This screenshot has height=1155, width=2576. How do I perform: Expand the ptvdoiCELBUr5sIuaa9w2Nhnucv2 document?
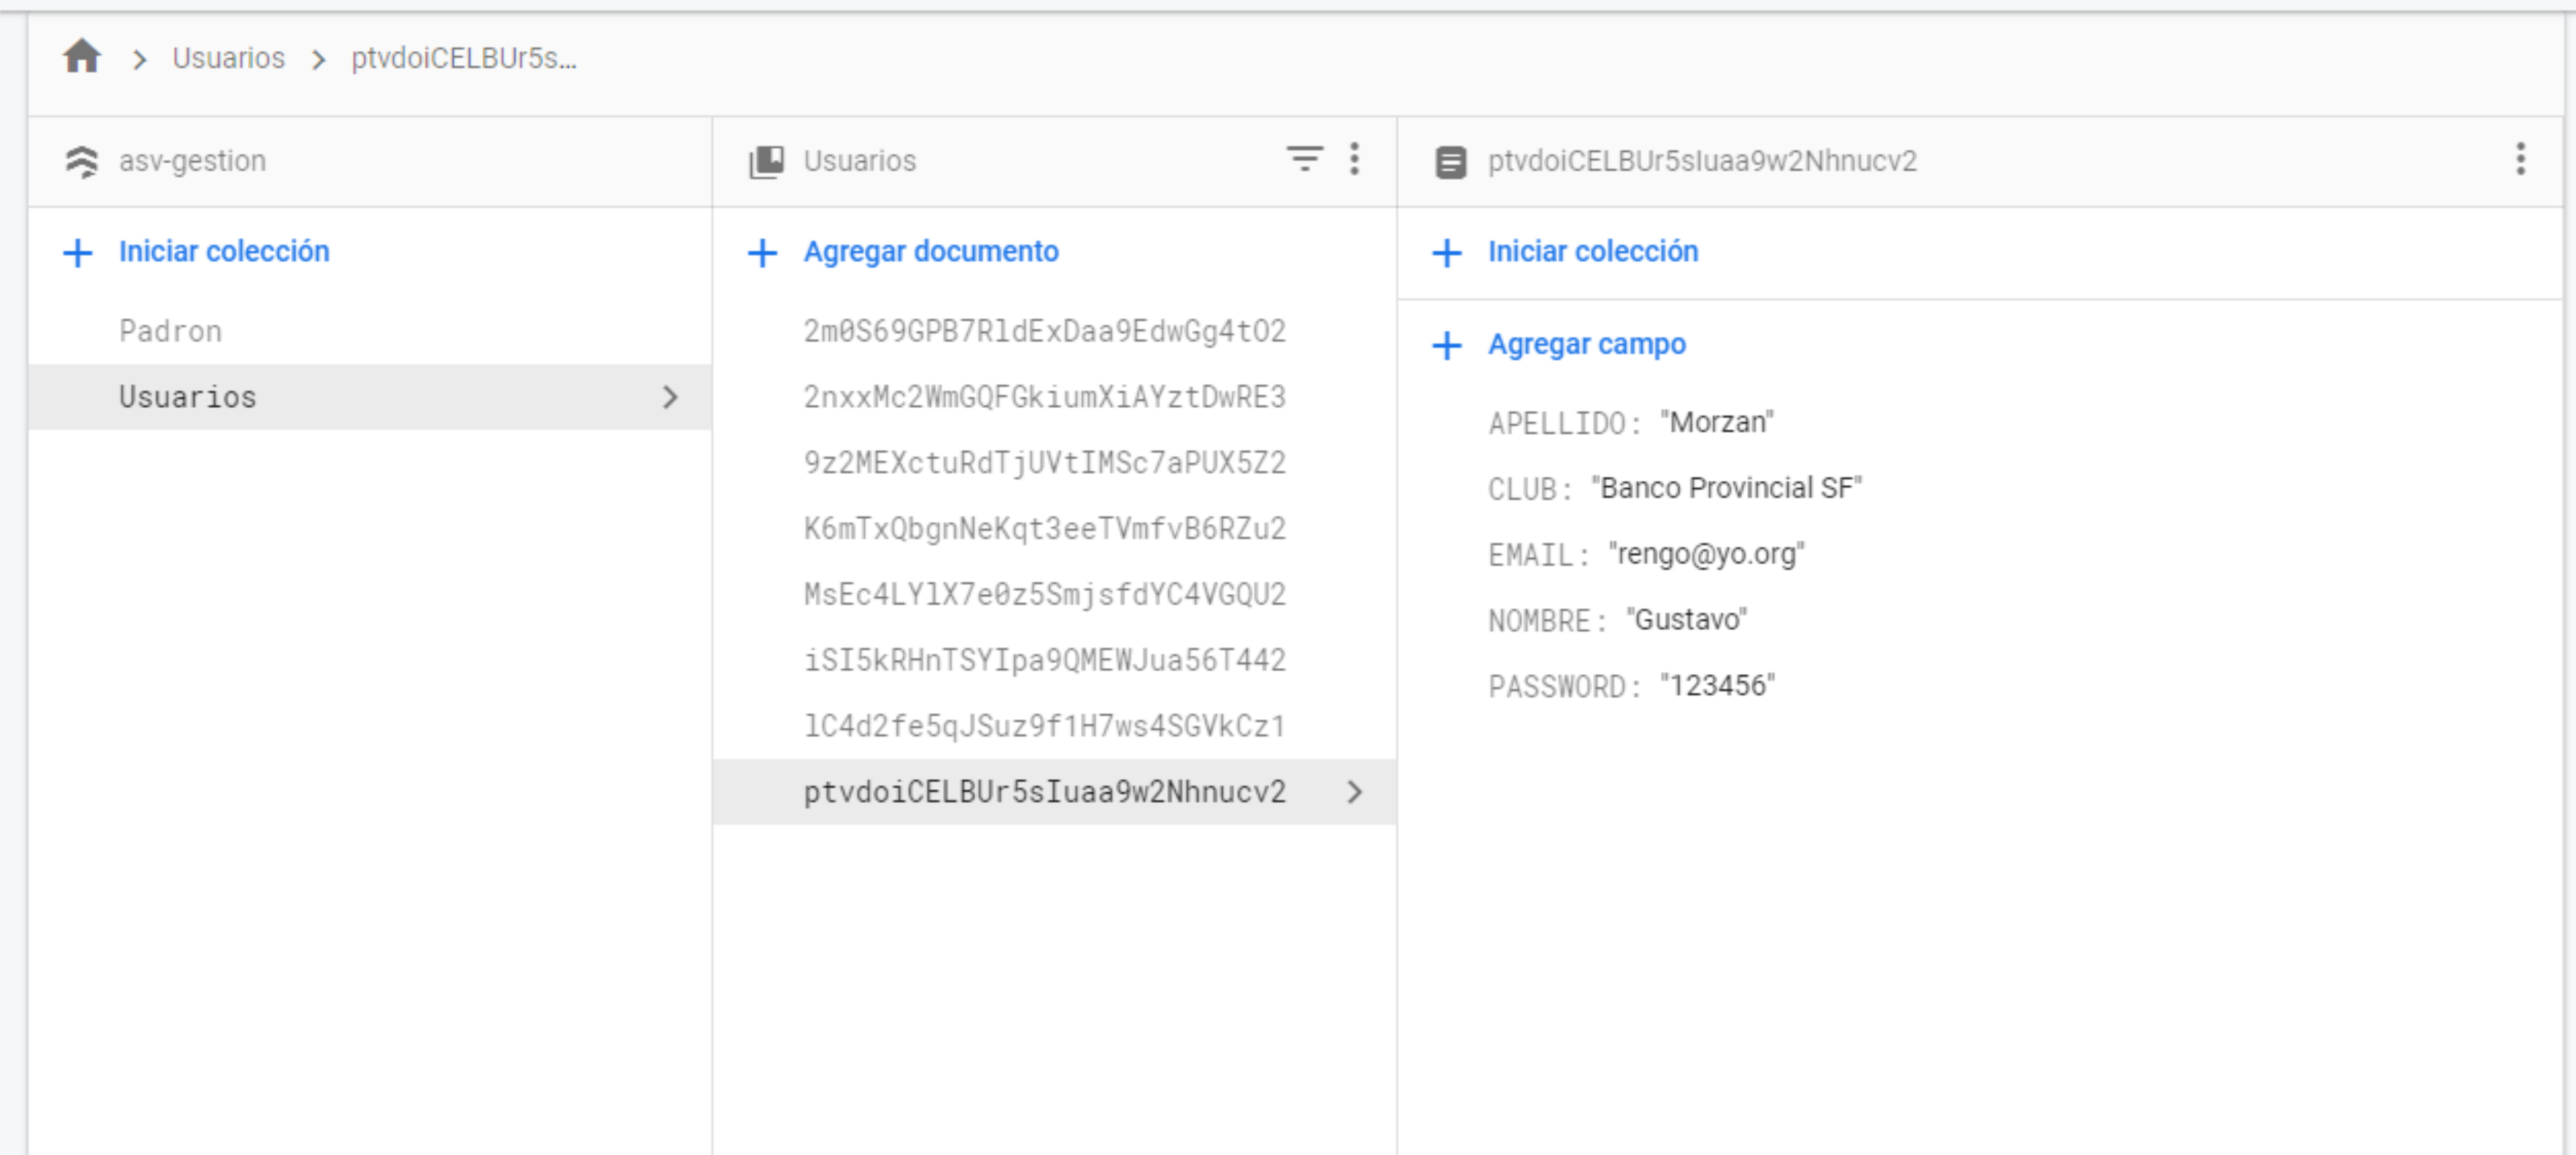(x=1355, y=792)
